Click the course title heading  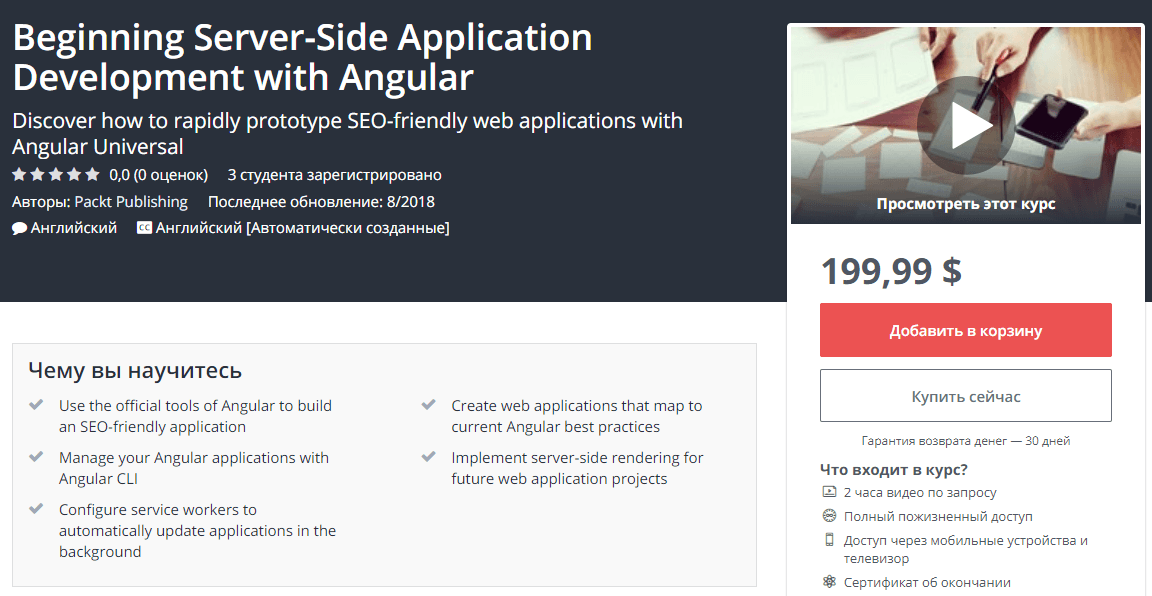[302, 58]
